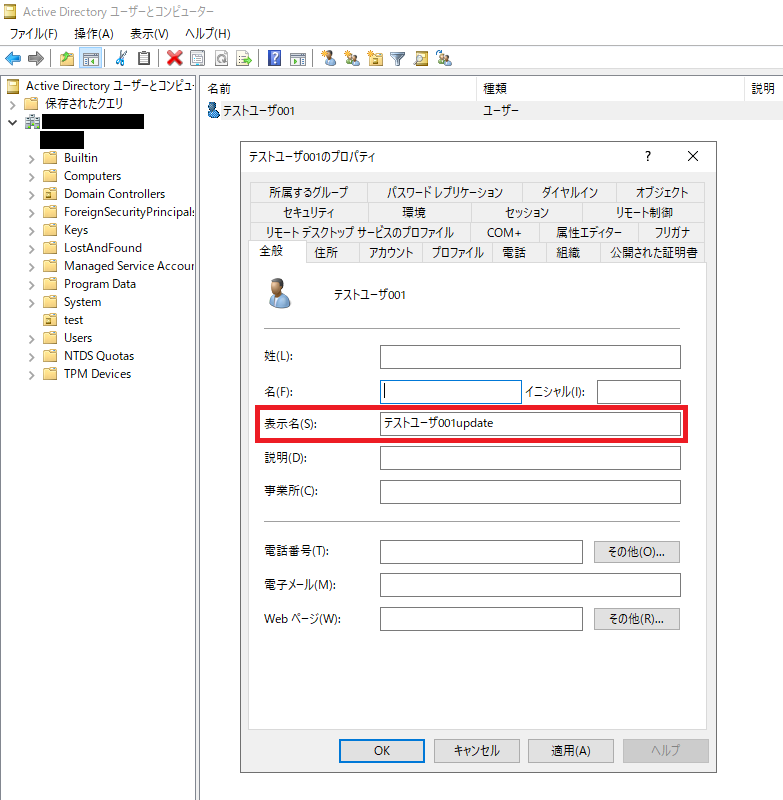
Task: Click the Up one level folder icon
Action: tap(67, 59)
